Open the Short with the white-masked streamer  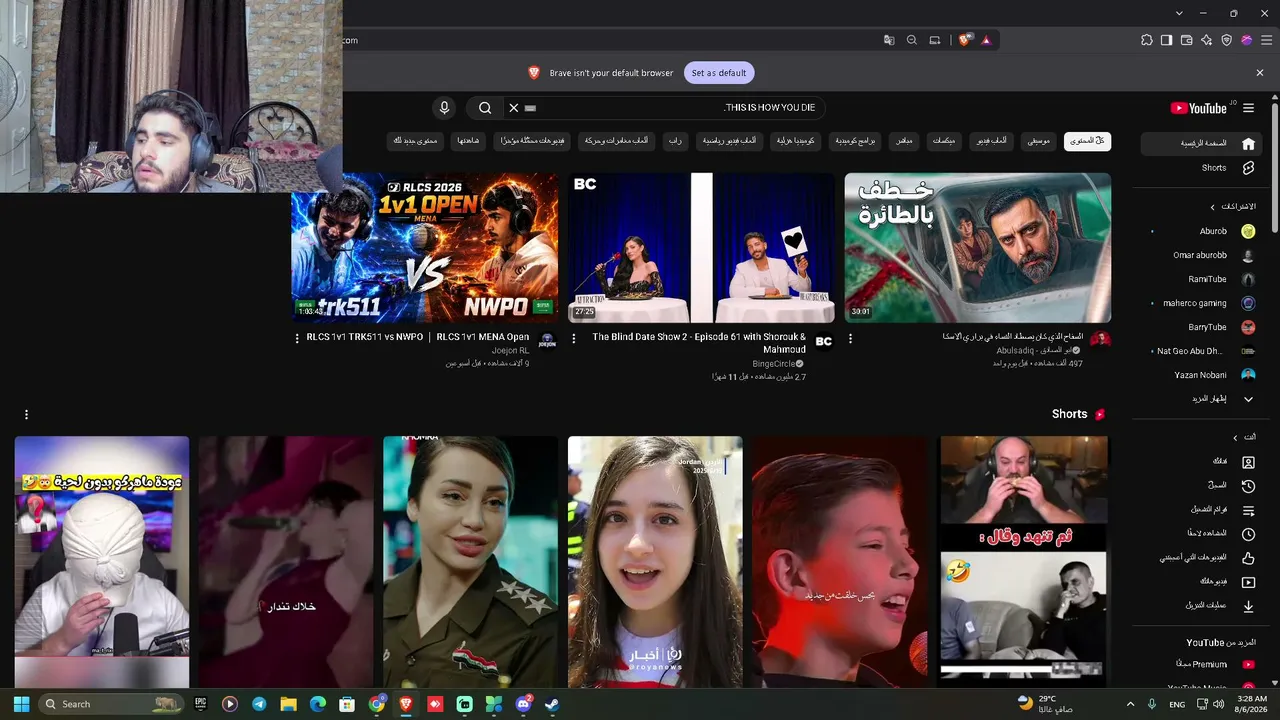(x=102, y=562)
